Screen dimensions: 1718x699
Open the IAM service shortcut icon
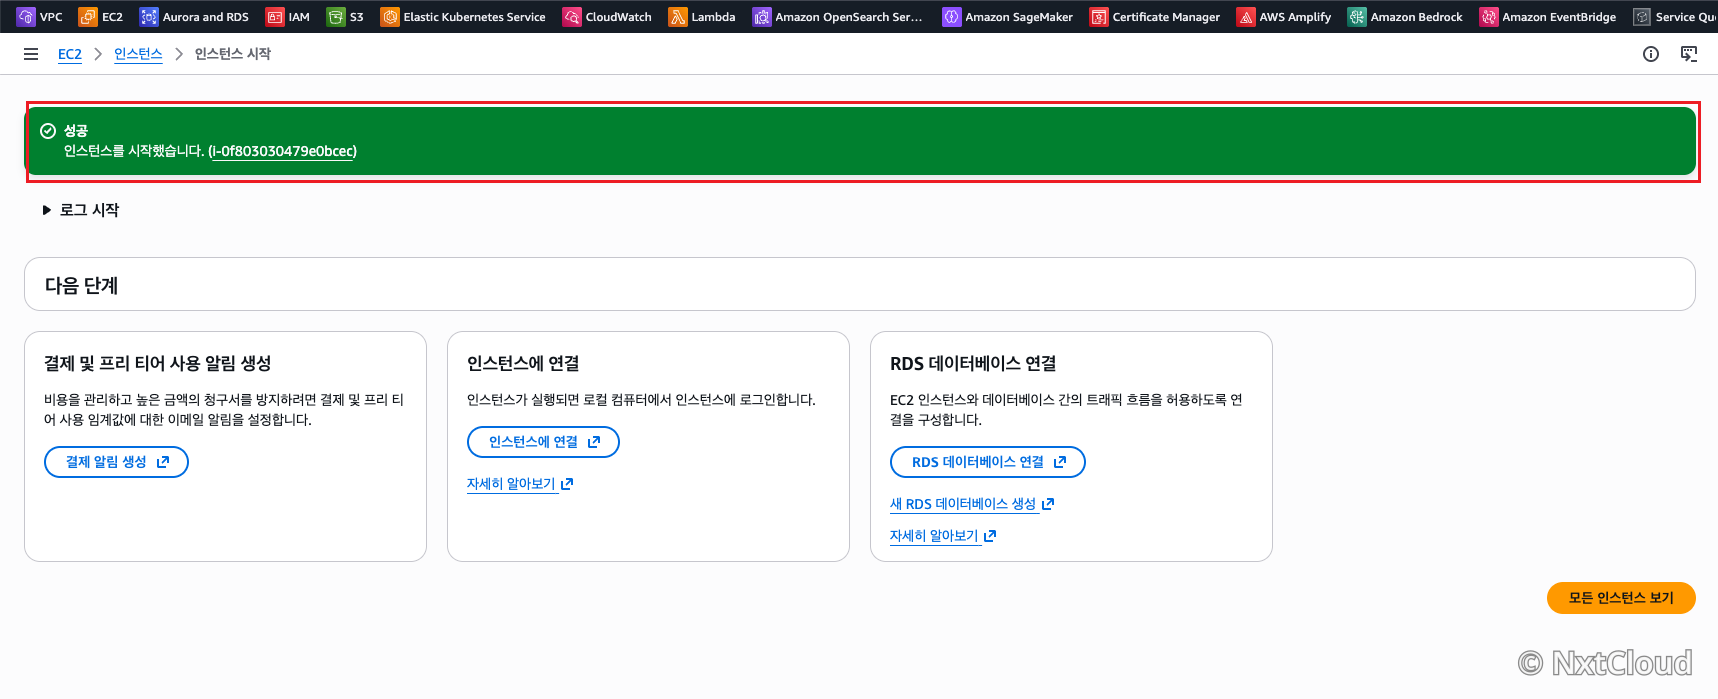275,17
